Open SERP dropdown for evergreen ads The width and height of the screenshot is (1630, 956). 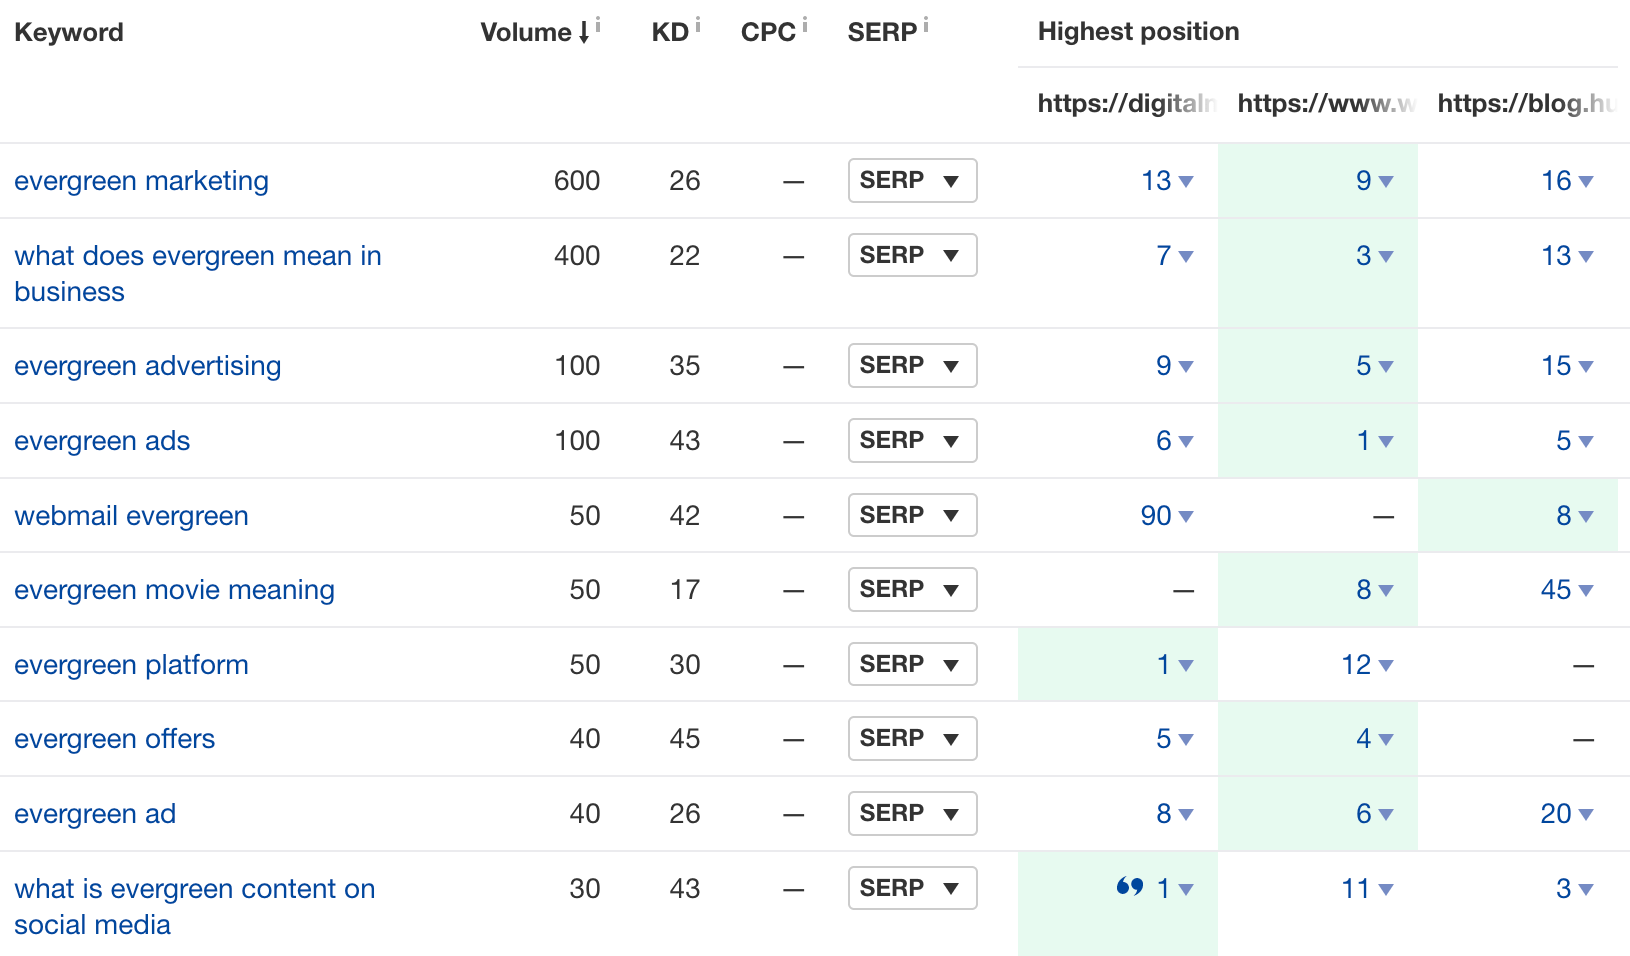(911, 441)
